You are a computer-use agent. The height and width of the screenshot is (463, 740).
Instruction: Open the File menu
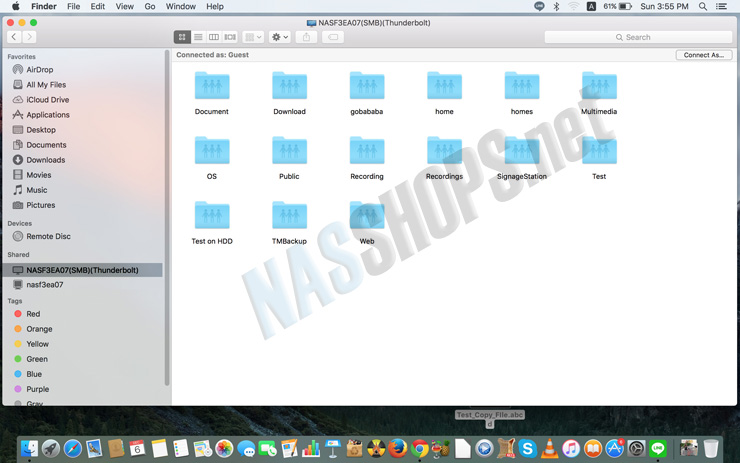(74, 6)
